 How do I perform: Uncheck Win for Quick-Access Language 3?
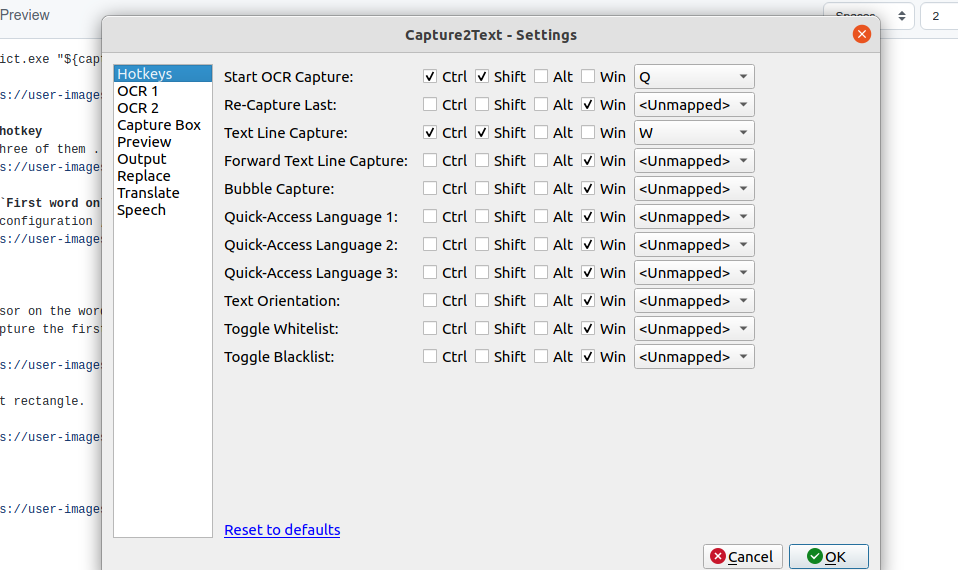[588, 272]
